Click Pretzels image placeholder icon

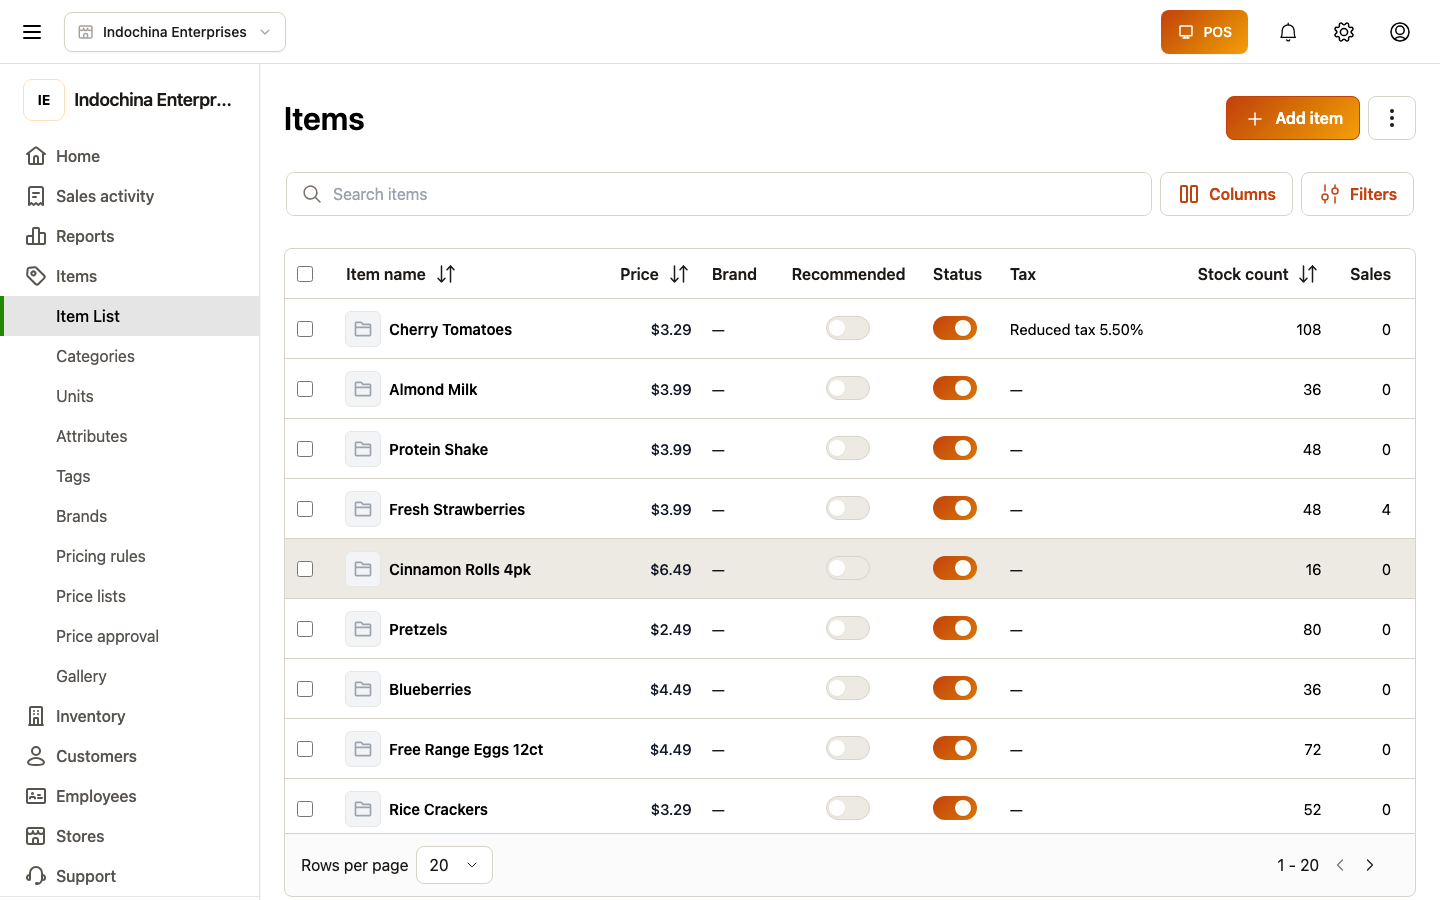363,629
